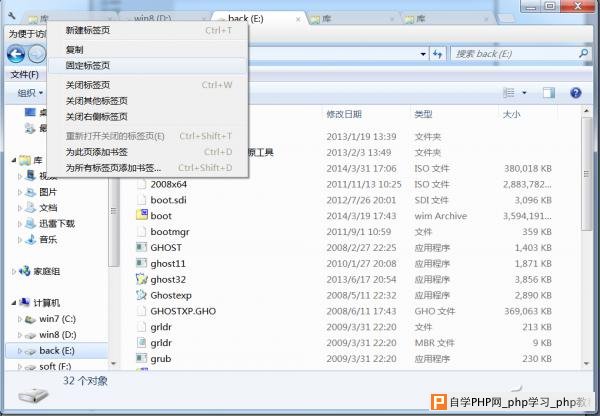Close the back (E:) tab

pyautogui.click(x=298, y=19)
